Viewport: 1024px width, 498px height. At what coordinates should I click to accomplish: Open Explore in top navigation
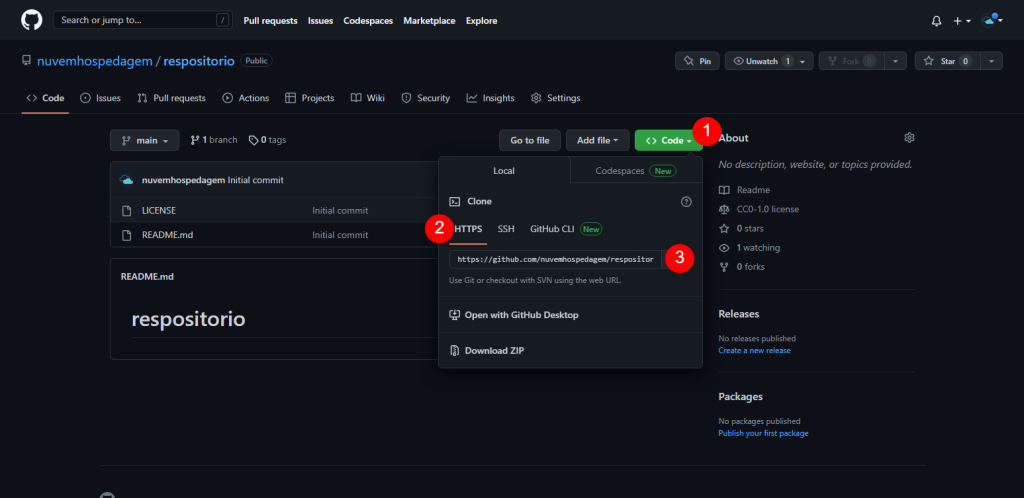coord(481,21)
